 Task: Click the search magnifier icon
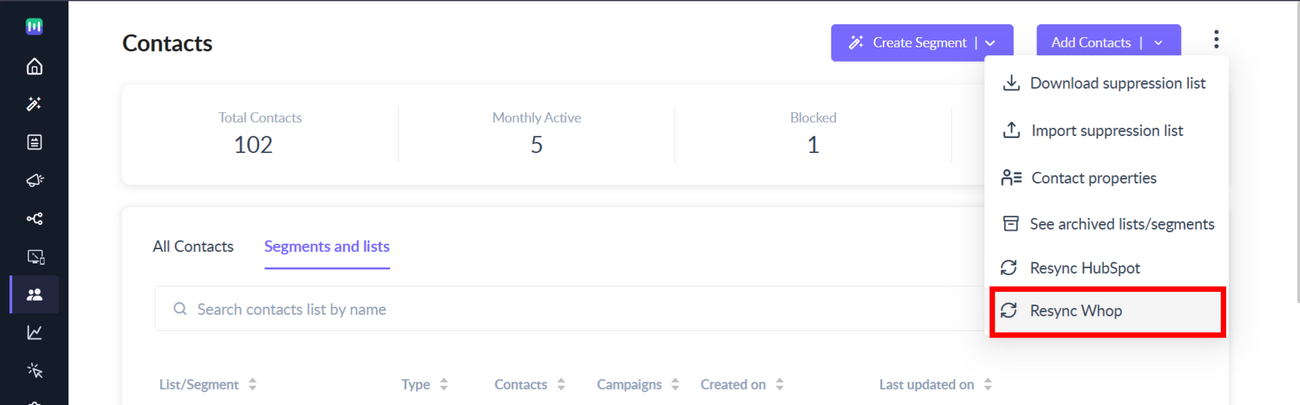(180, 309)
